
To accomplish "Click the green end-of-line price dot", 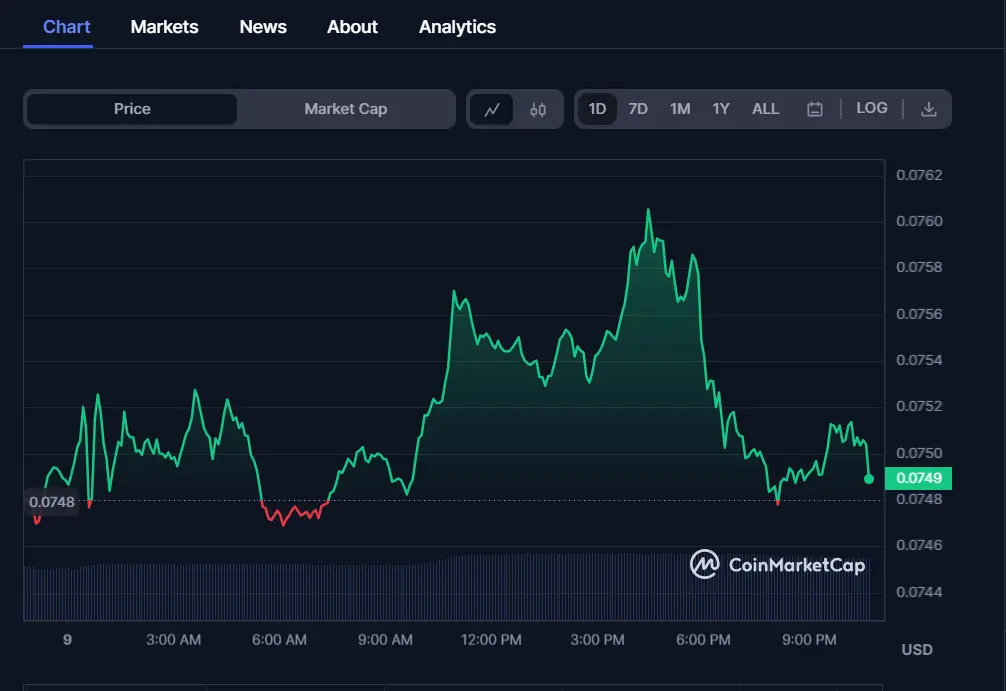I will click(869, 479).
